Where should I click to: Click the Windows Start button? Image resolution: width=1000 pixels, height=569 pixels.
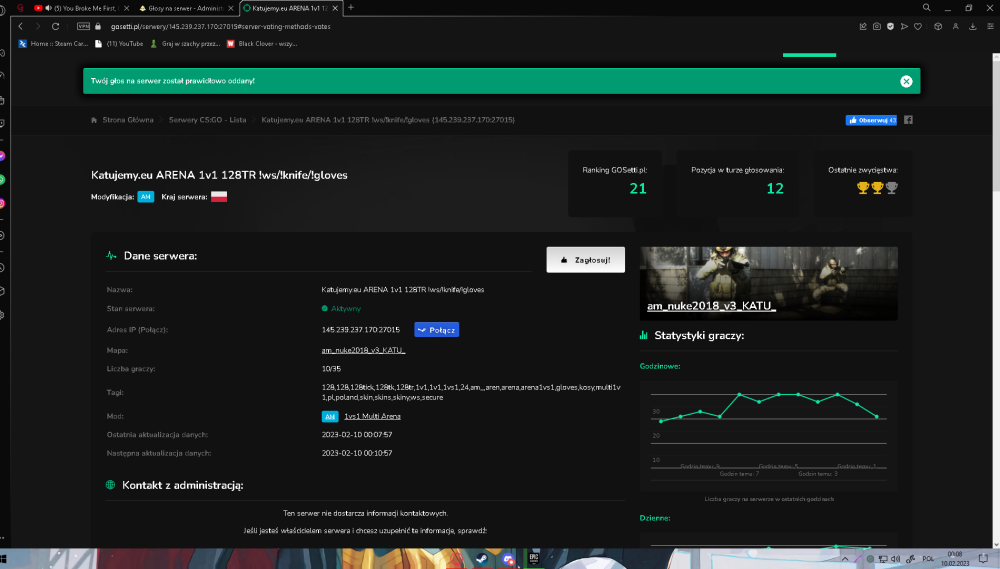point(3,559)
